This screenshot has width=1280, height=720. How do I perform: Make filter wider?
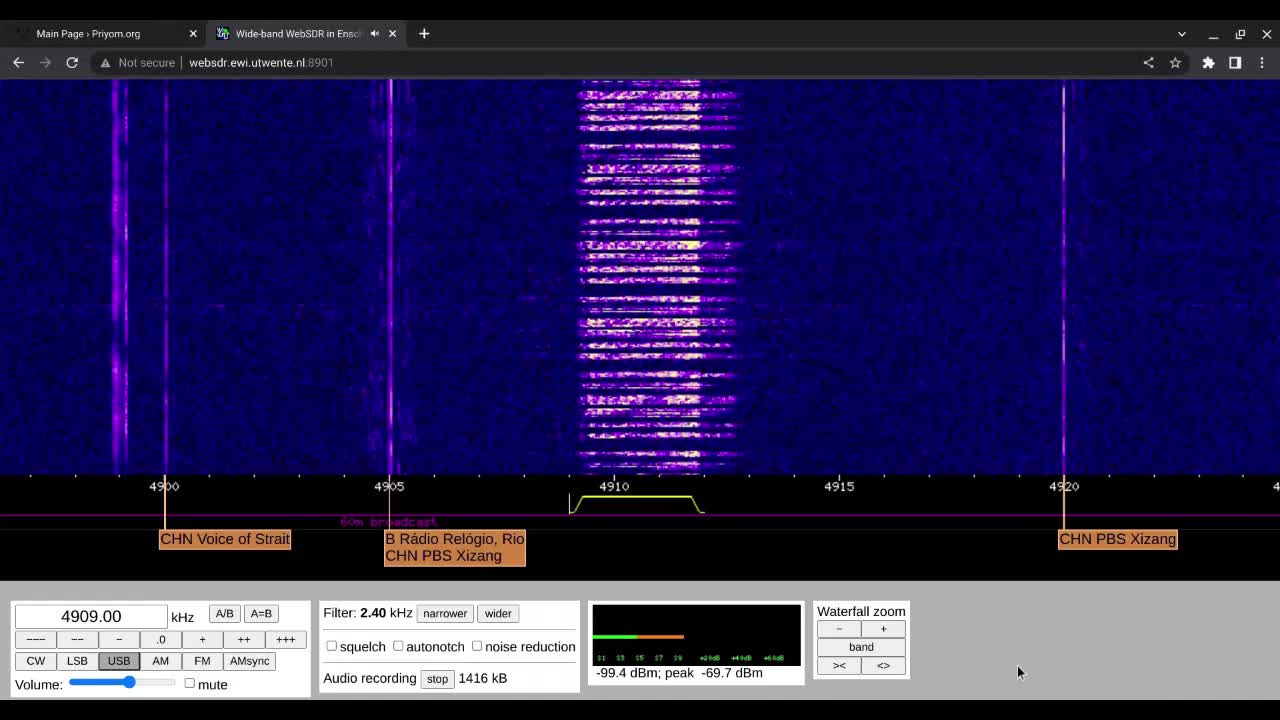click(x=498, y=613)
